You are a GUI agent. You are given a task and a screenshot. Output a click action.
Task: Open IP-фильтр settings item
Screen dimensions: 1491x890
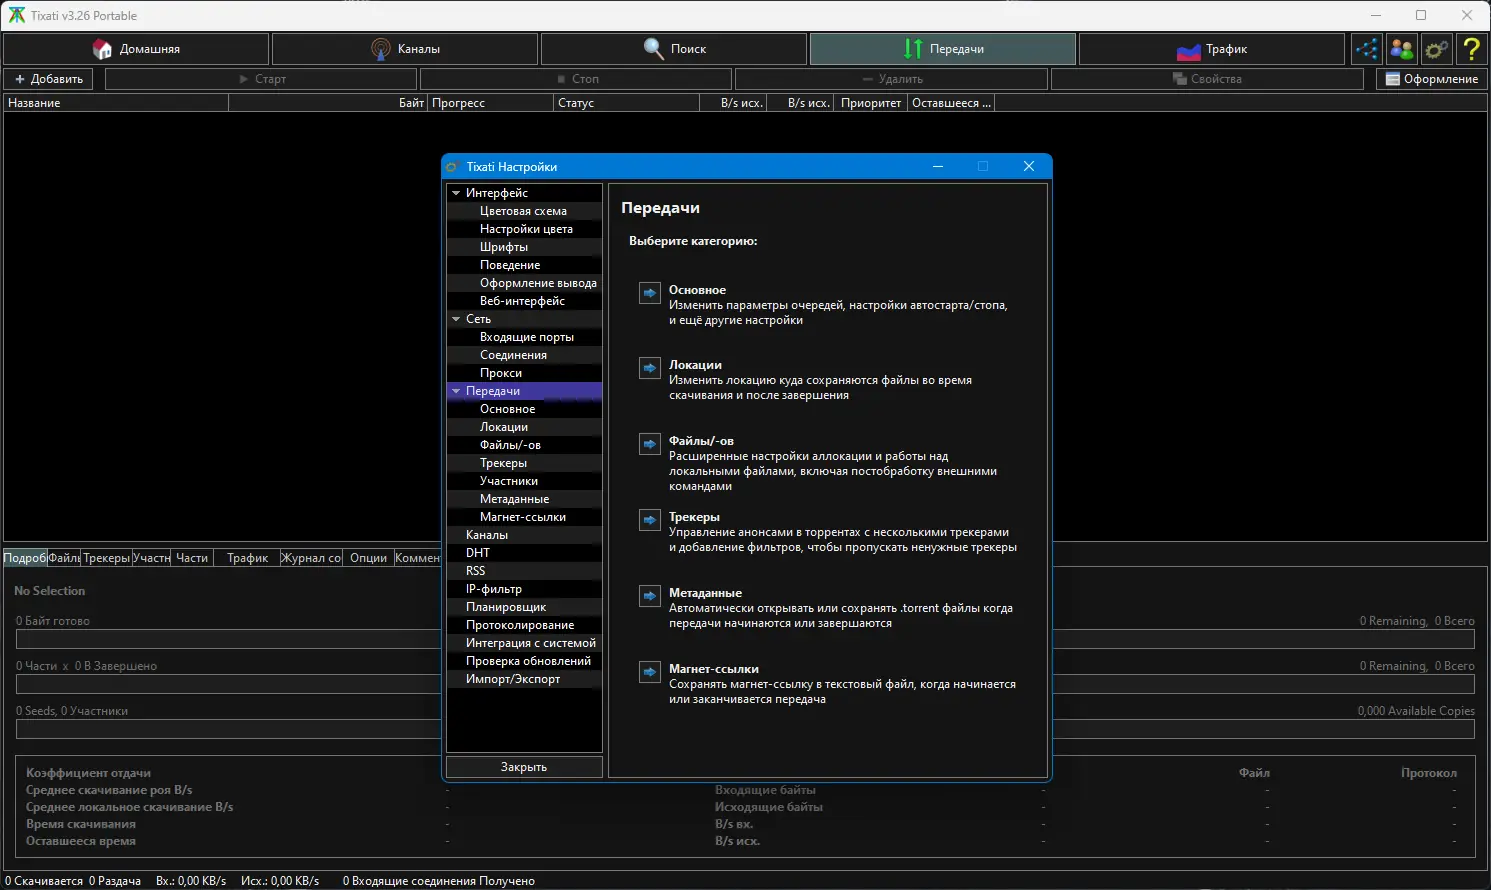click(494, 589)
